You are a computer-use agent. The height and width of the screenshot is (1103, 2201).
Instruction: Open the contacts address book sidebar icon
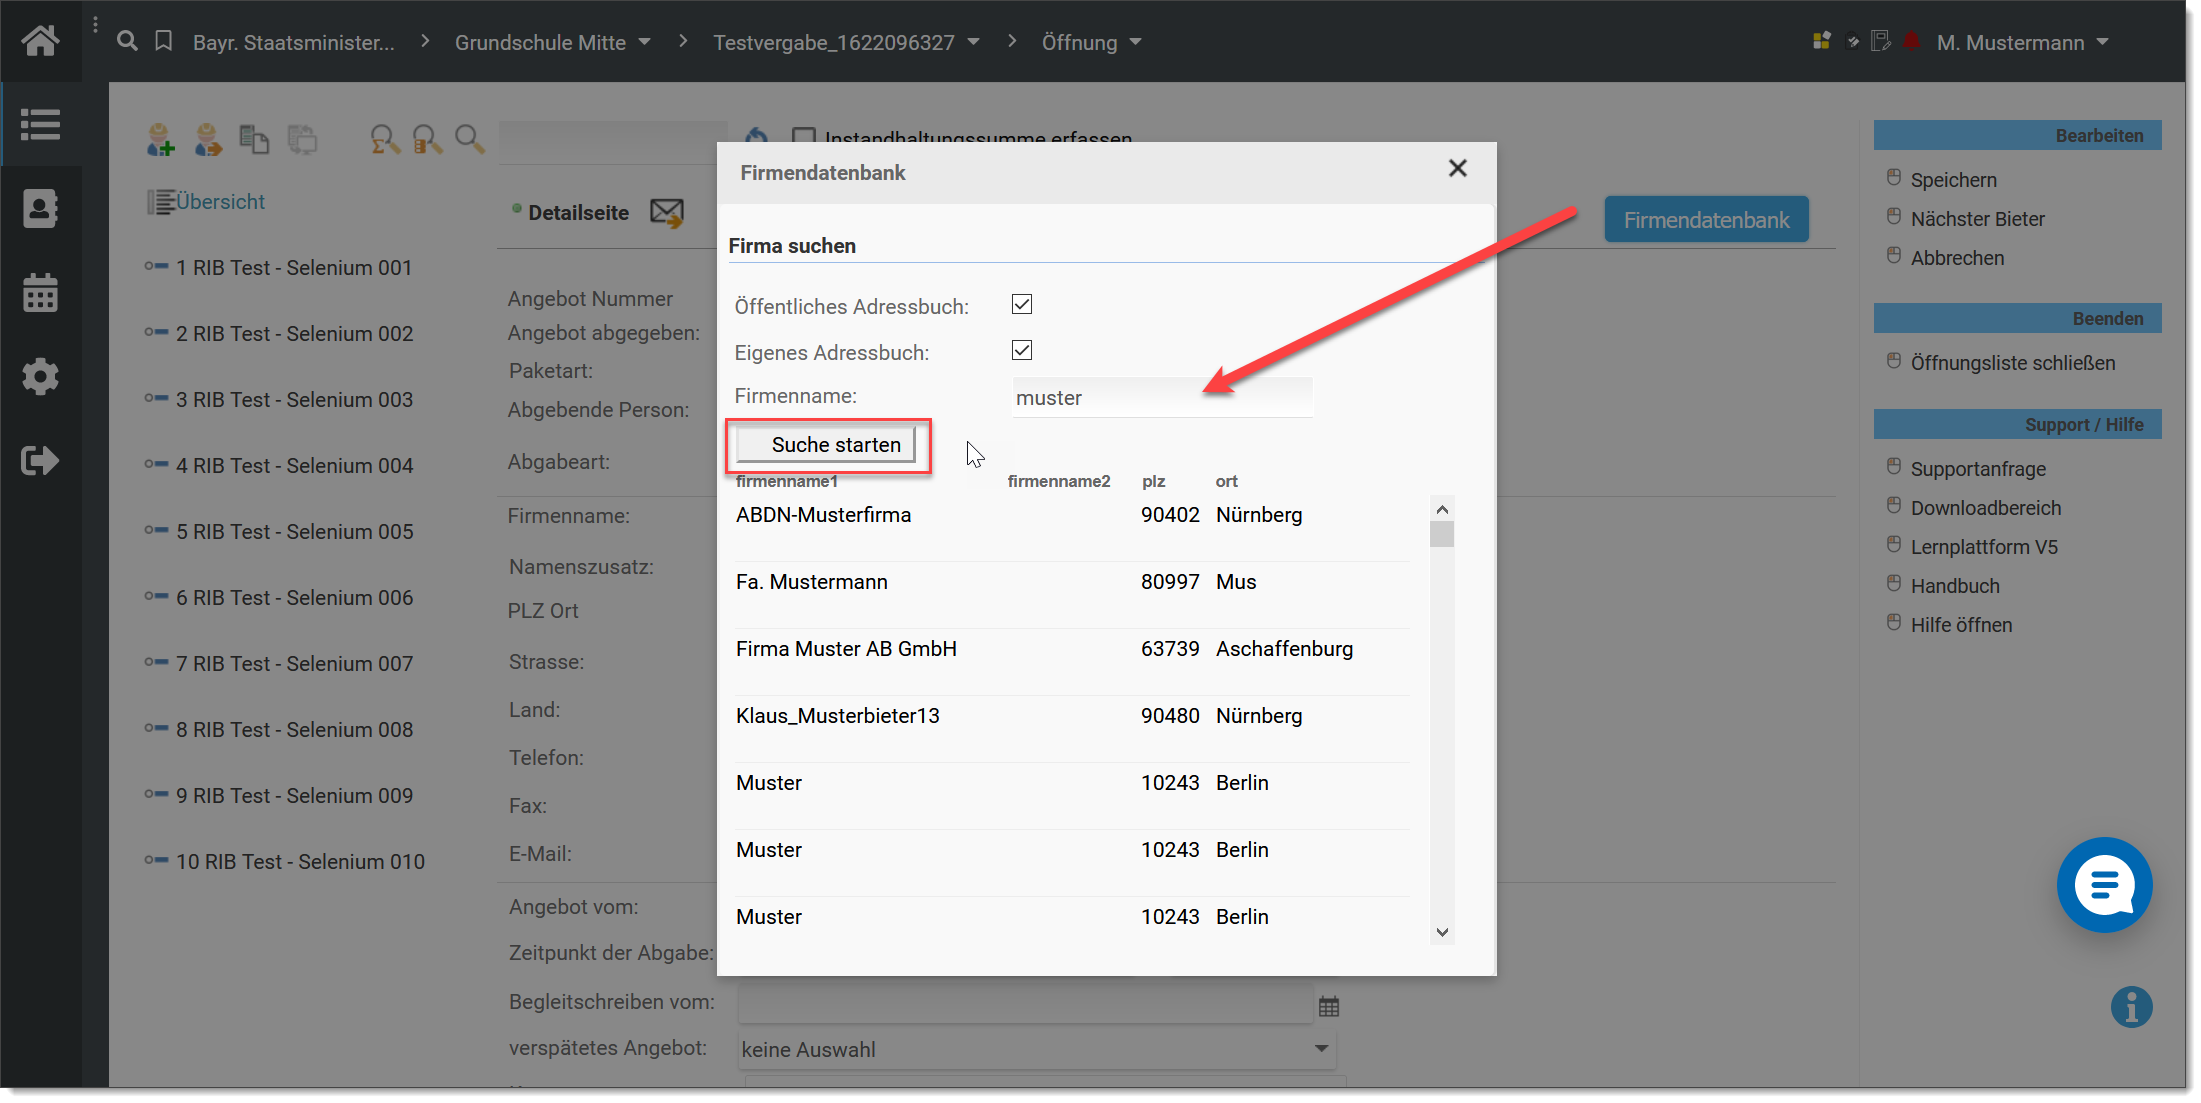click(41, 208)
